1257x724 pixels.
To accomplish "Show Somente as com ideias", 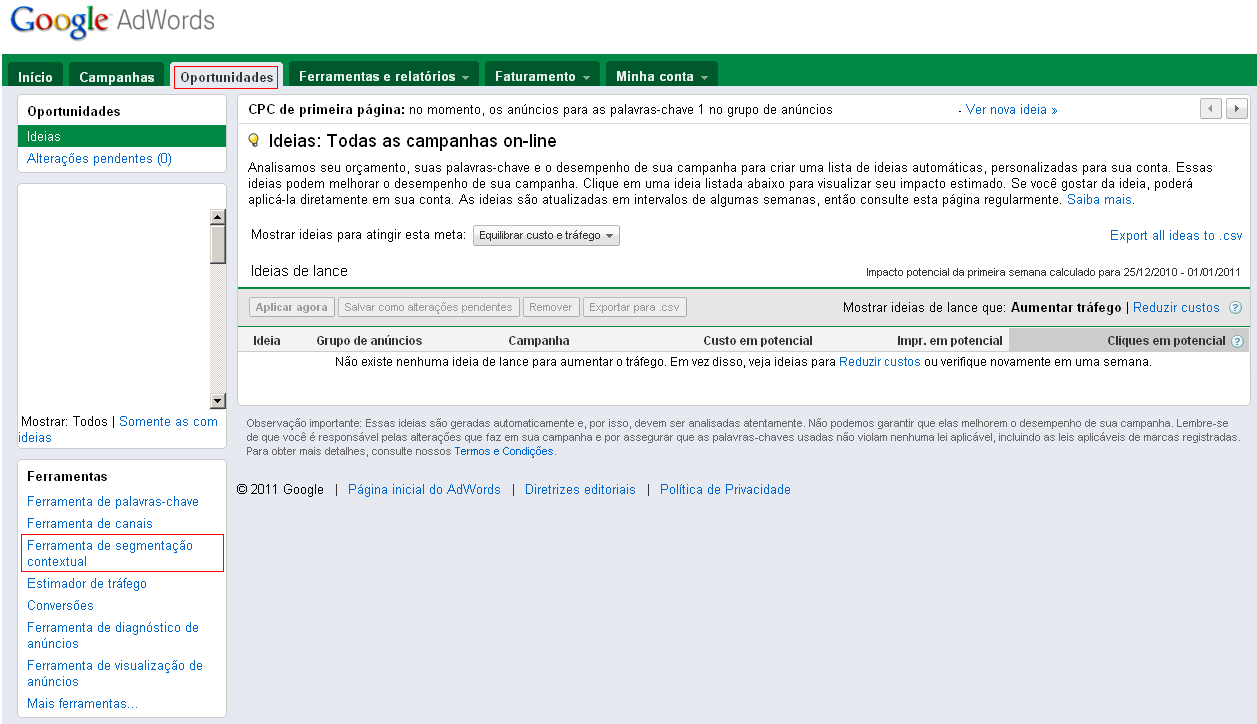I will pyautogui.click(x=119, y=430).
